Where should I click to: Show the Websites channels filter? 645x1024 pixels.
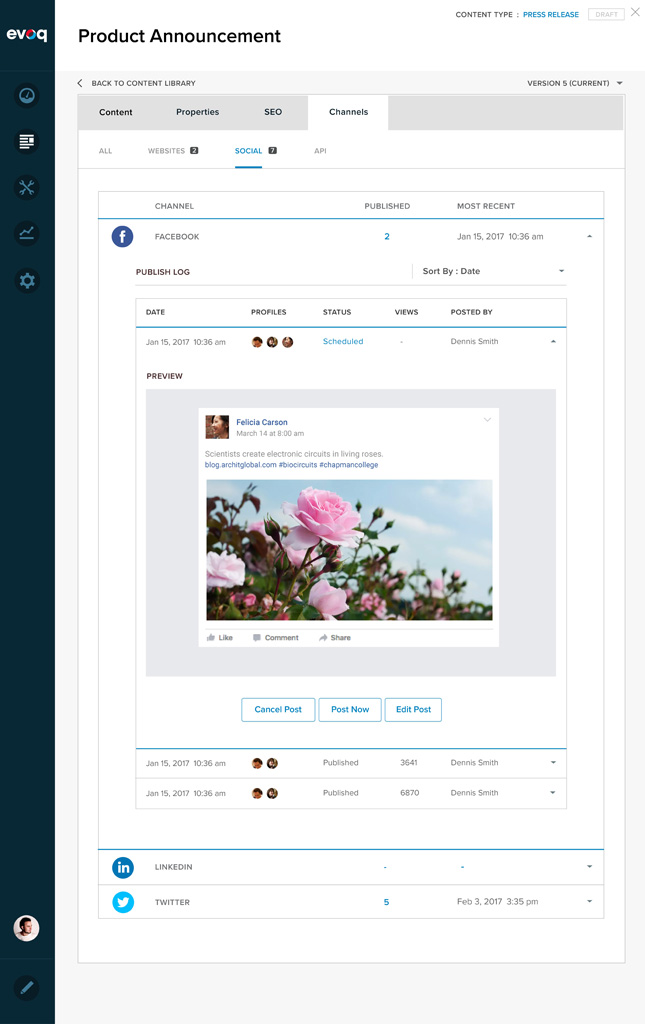click(x=172, y=151)
